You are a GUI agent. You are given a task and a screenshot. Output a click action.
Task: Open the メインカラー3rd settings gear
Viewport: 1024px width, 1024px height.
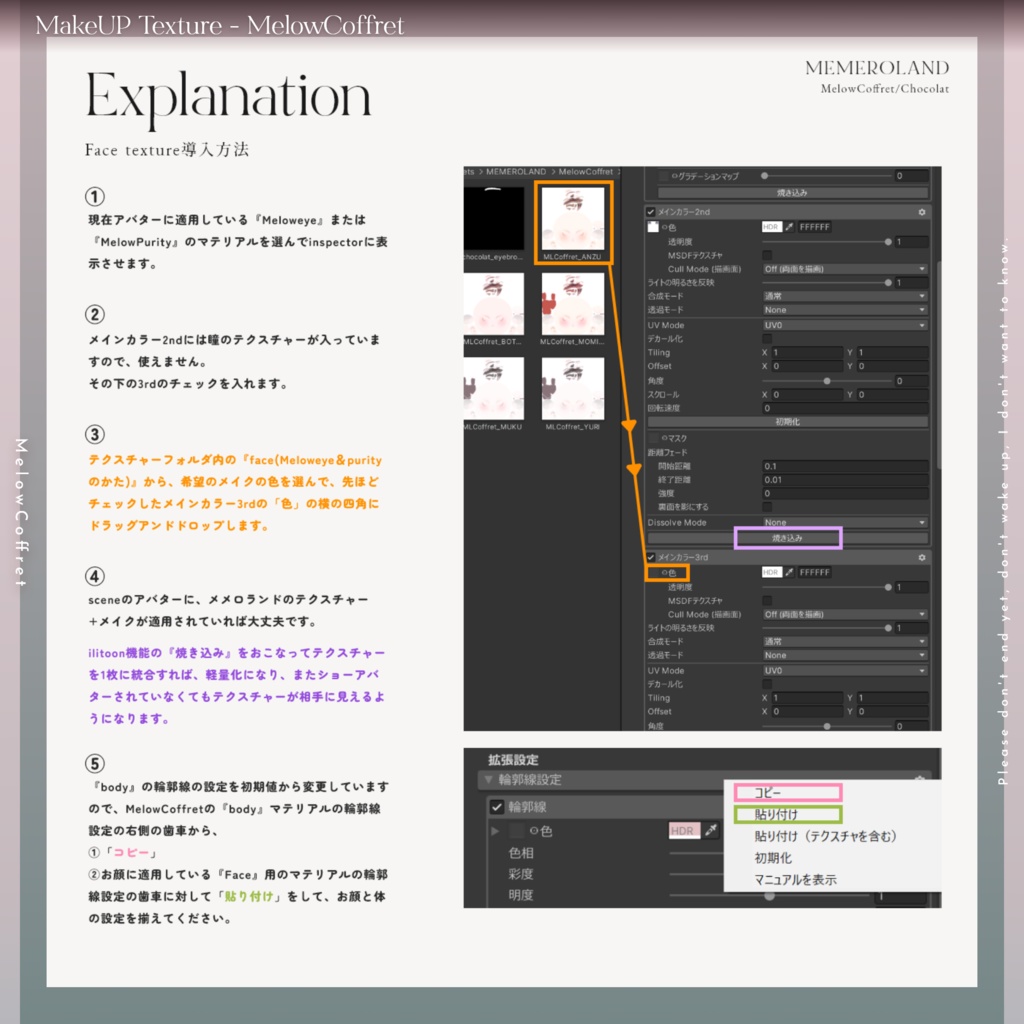922,556
